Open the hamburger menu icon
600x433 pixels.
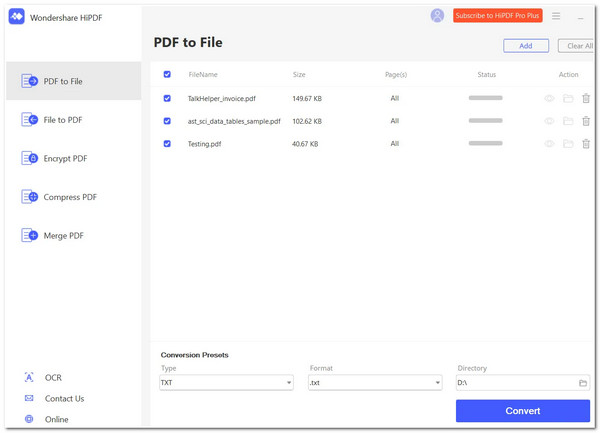coord(556,16)
